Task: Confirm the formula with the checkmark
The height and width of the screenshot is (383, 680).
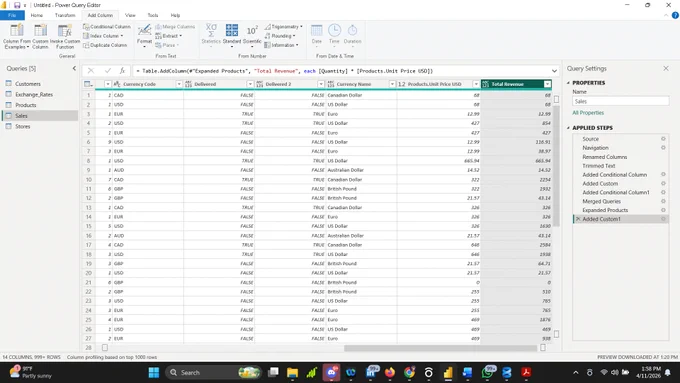Action: coord(108,71)
